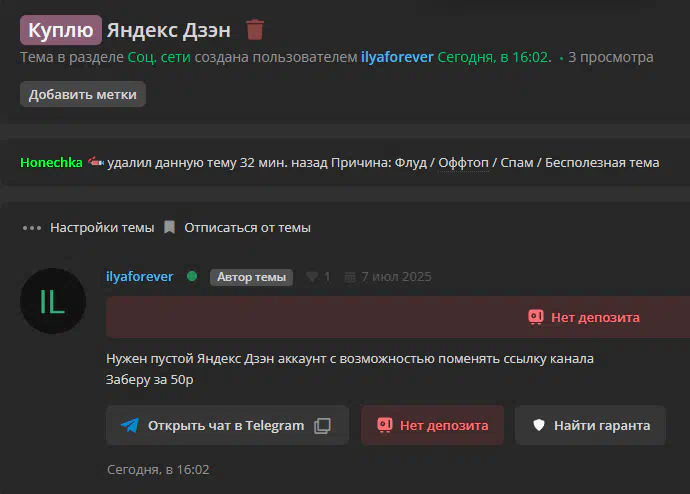Click the registration date 7 июл 2025
The image size is (690, 494).
396,277
